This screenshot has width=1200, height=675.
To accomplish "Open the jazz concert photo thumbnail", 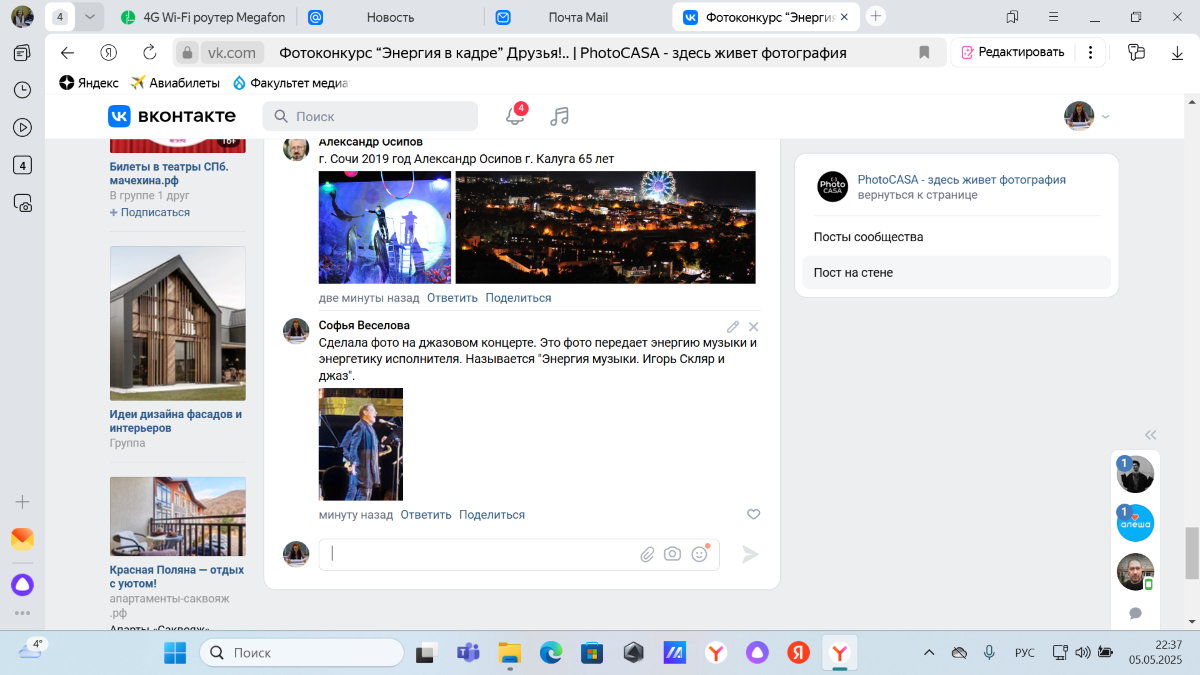I will tap(361, 444).
